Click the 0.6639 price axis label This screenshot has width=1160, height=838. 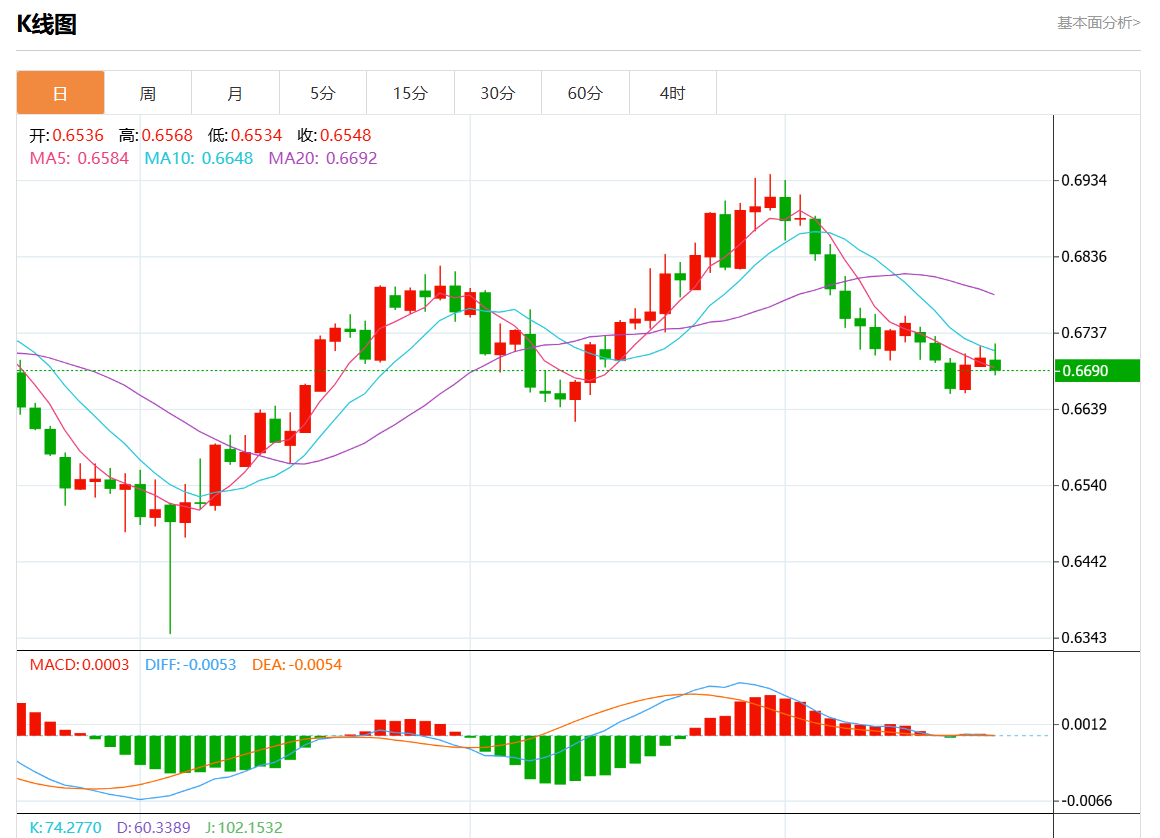pos(1084,409)
